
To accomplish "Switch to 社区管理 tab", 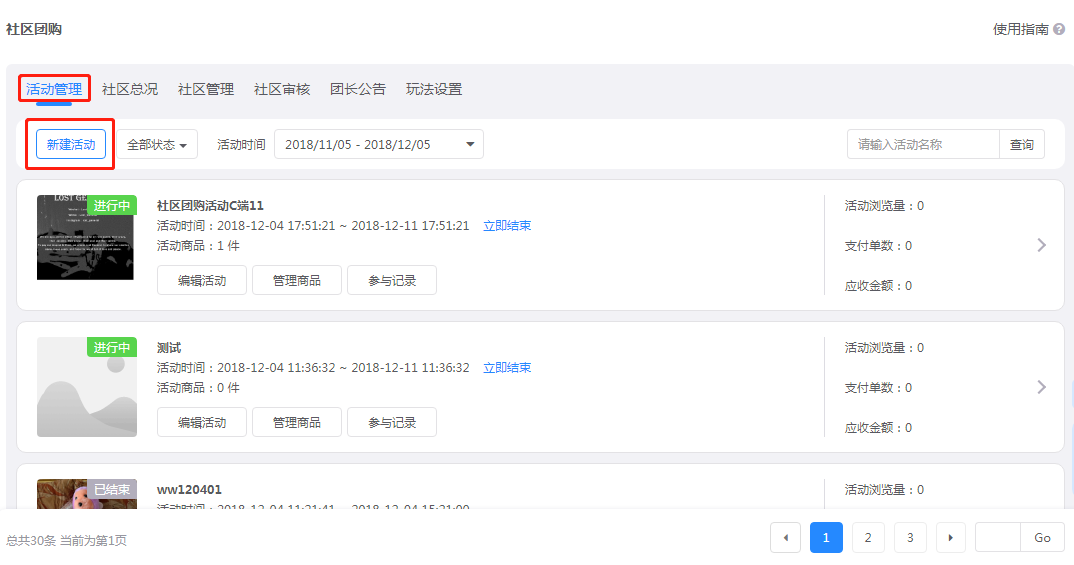I will [x=206, y=89].
